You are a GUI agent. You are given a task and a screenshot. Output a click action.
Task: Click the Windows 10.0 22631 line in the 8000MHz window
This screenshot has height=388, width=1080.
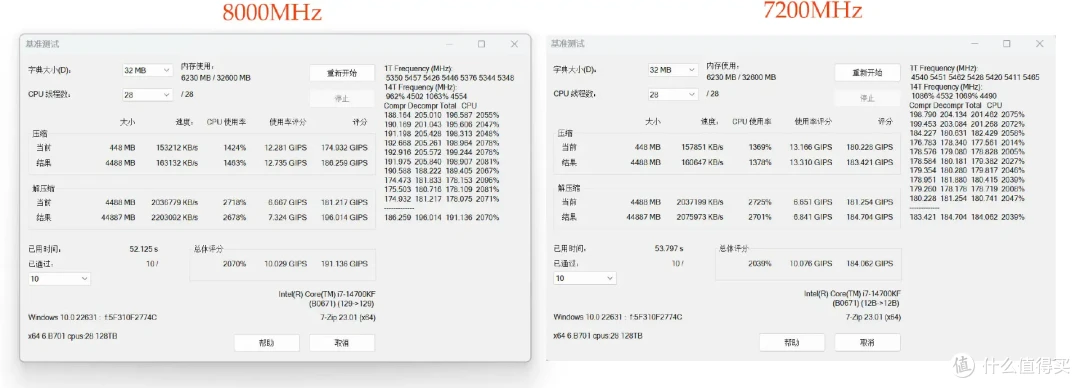point(93,318)
